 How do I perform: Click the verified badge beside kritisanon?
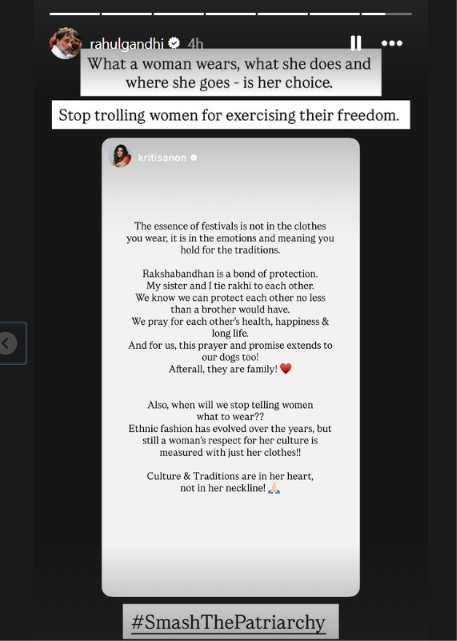click(x=194, y=157)
